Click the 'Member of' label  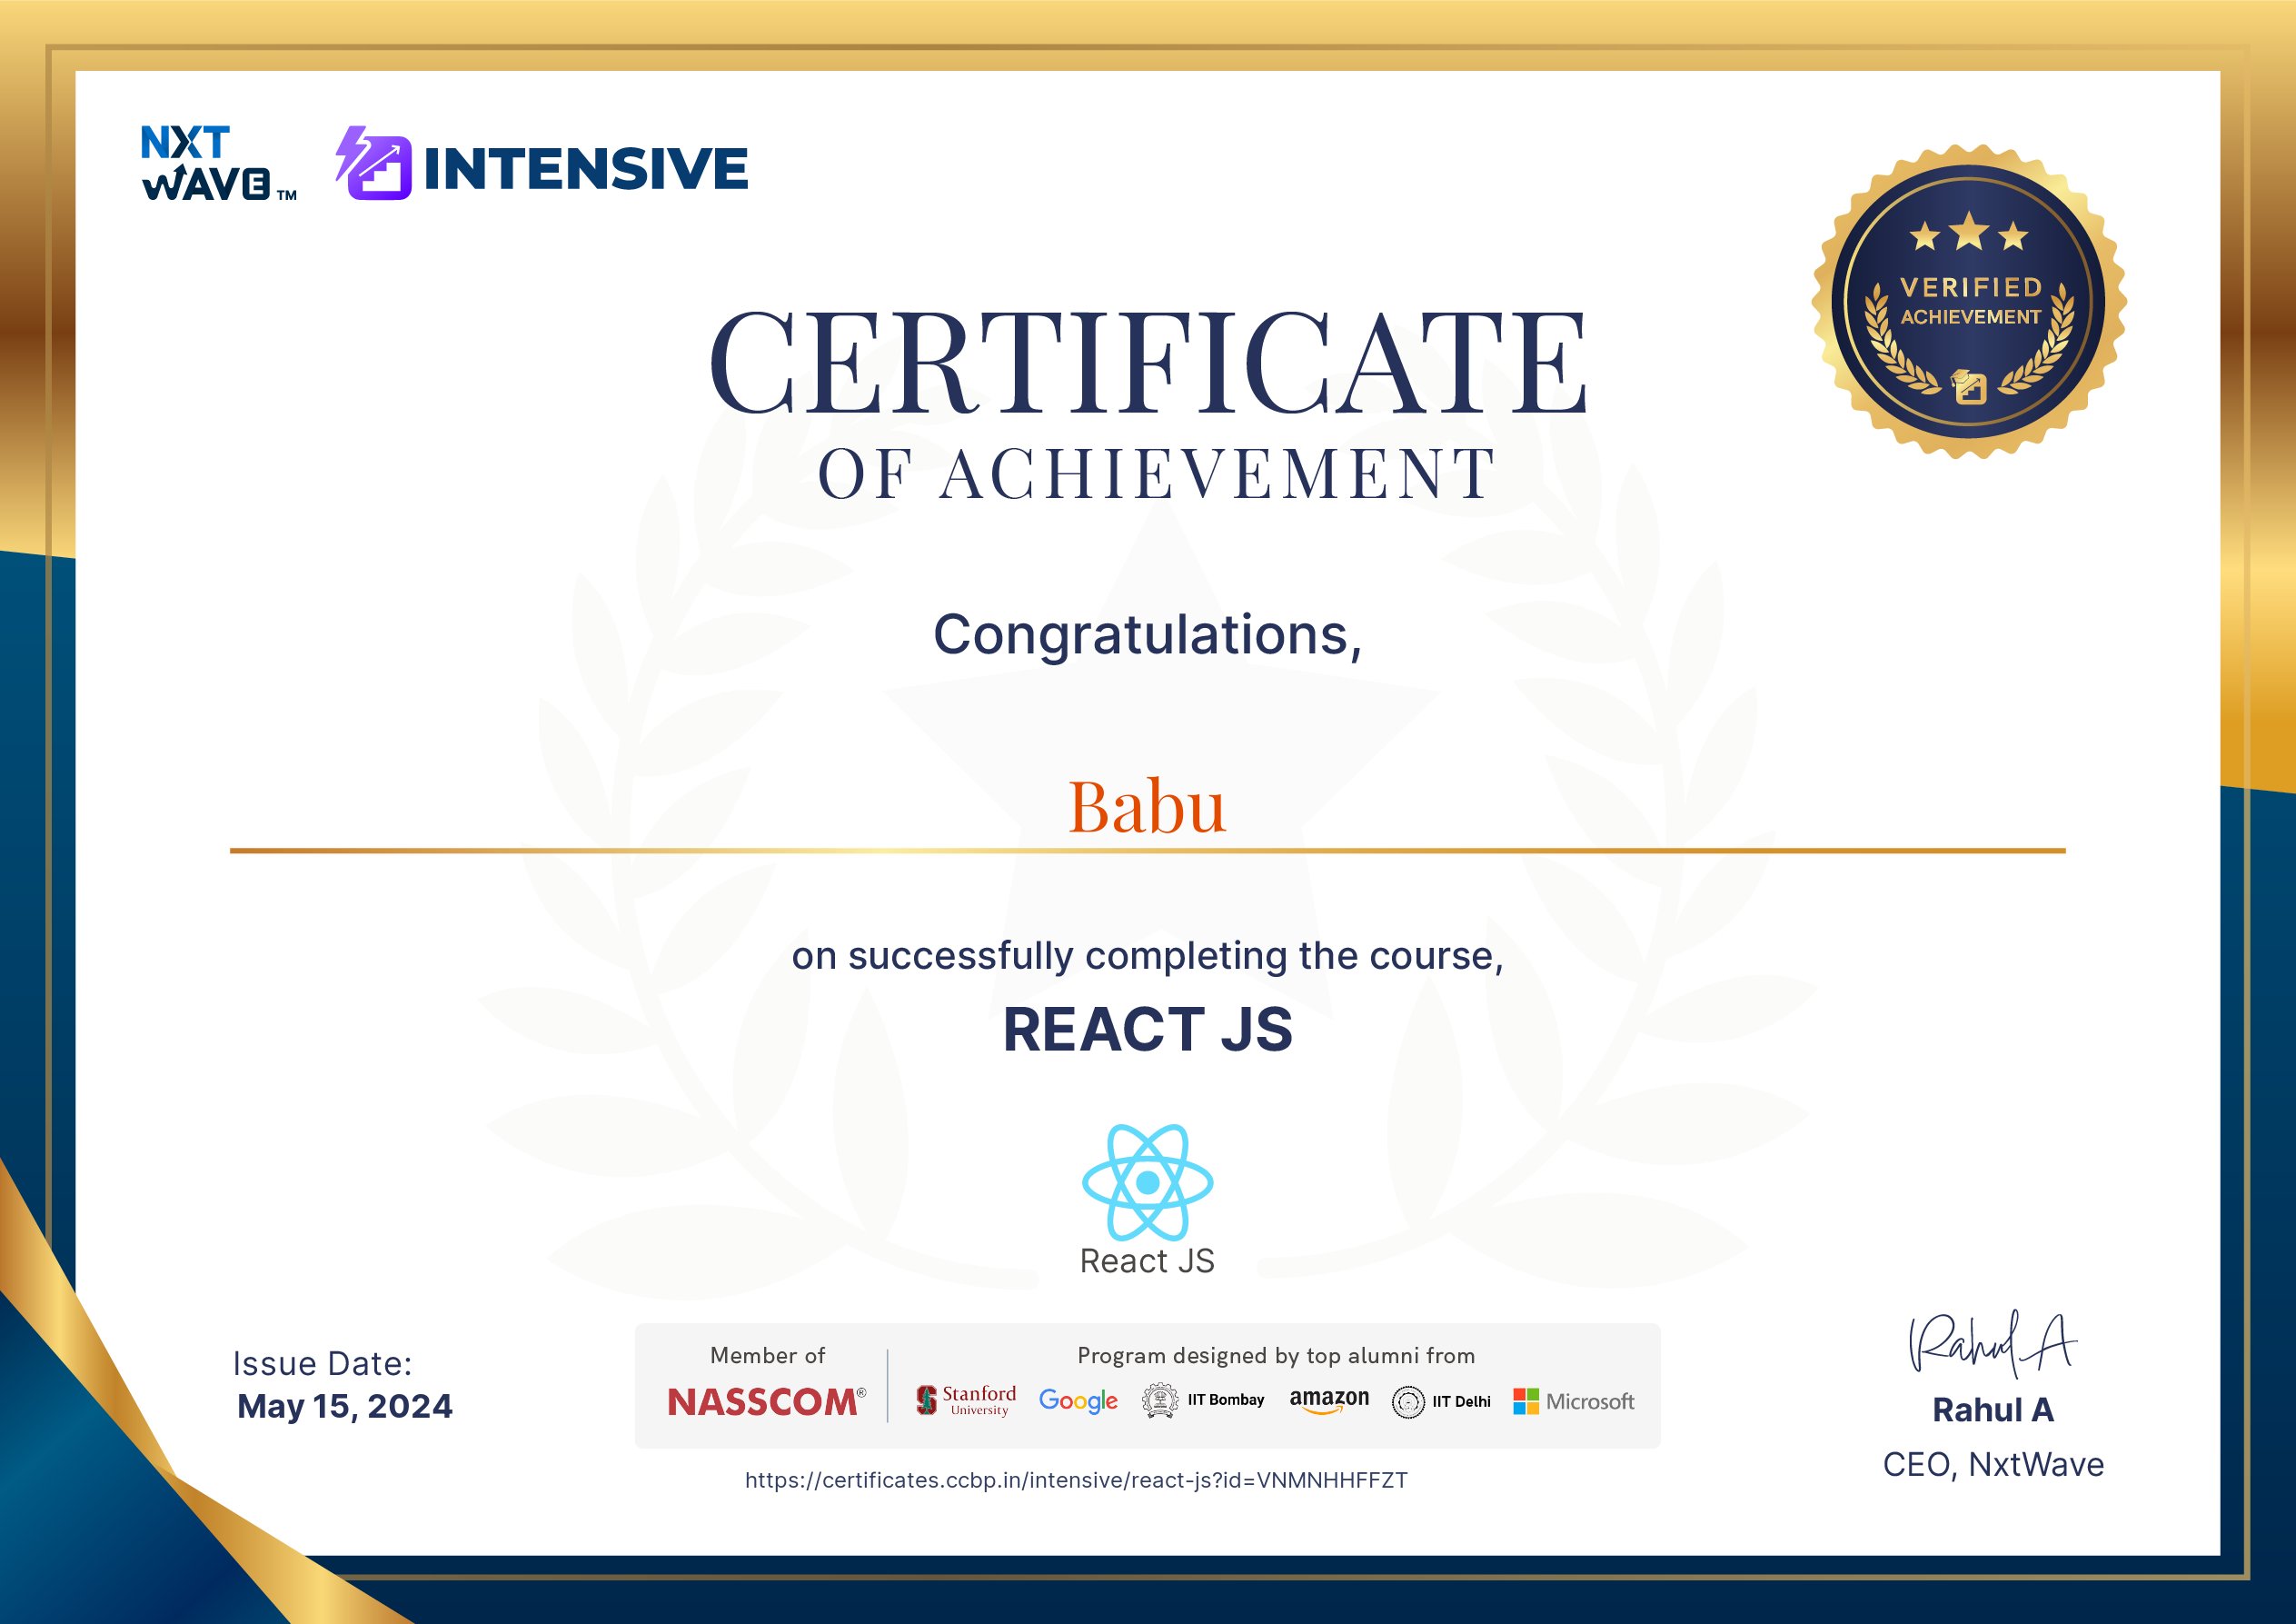[x=767, y=1356]
